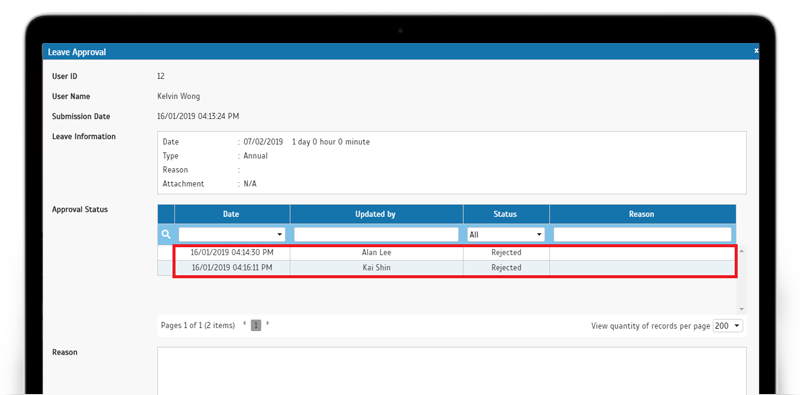Click Rejected status in Alan Lee row
Image resolution: width=800 pixels, height=395 pixels.
coord(506,252)
